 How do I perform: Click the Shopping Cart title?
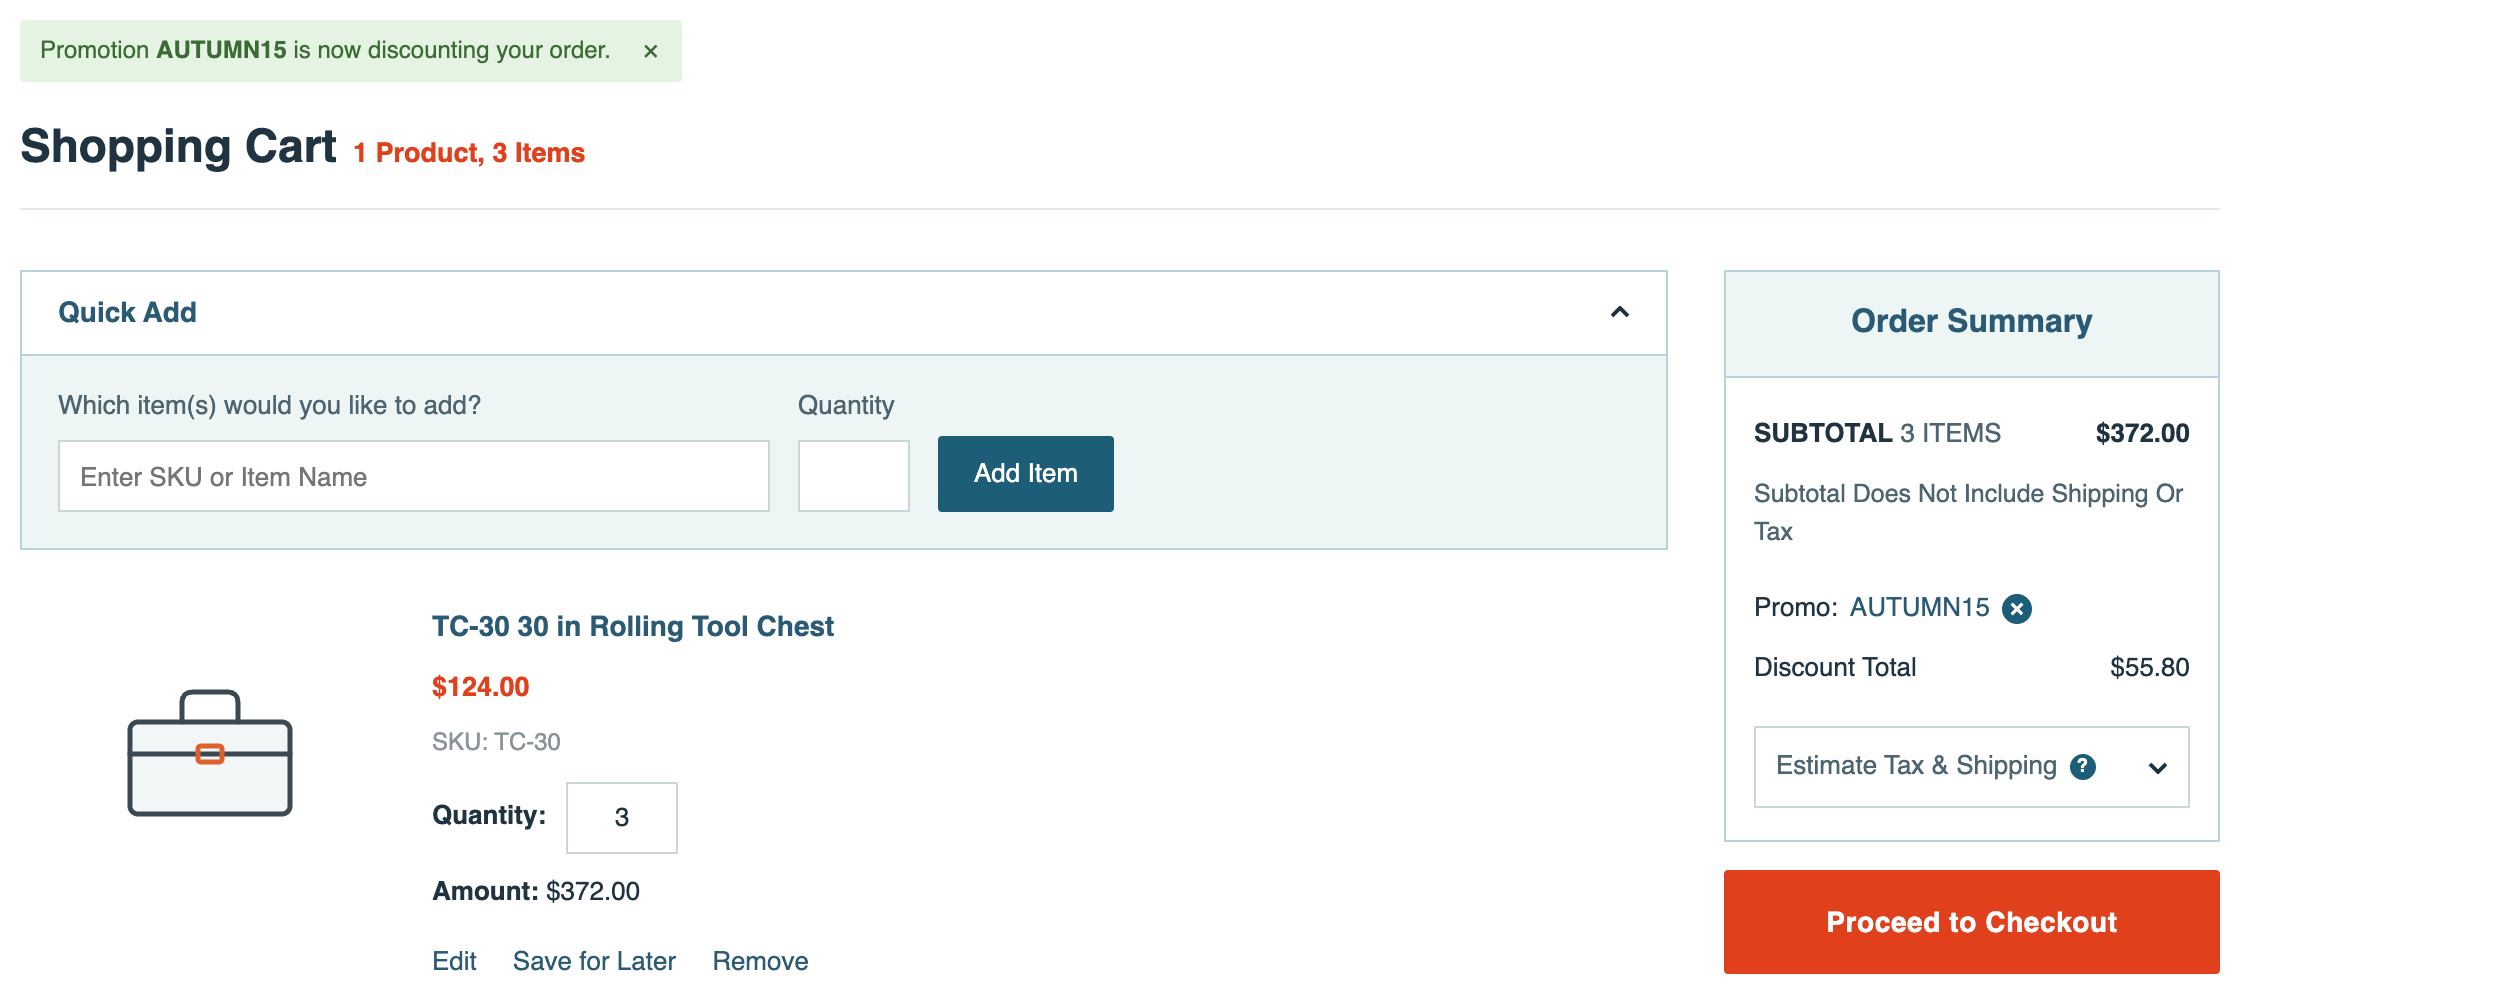(x=178, y=147)
